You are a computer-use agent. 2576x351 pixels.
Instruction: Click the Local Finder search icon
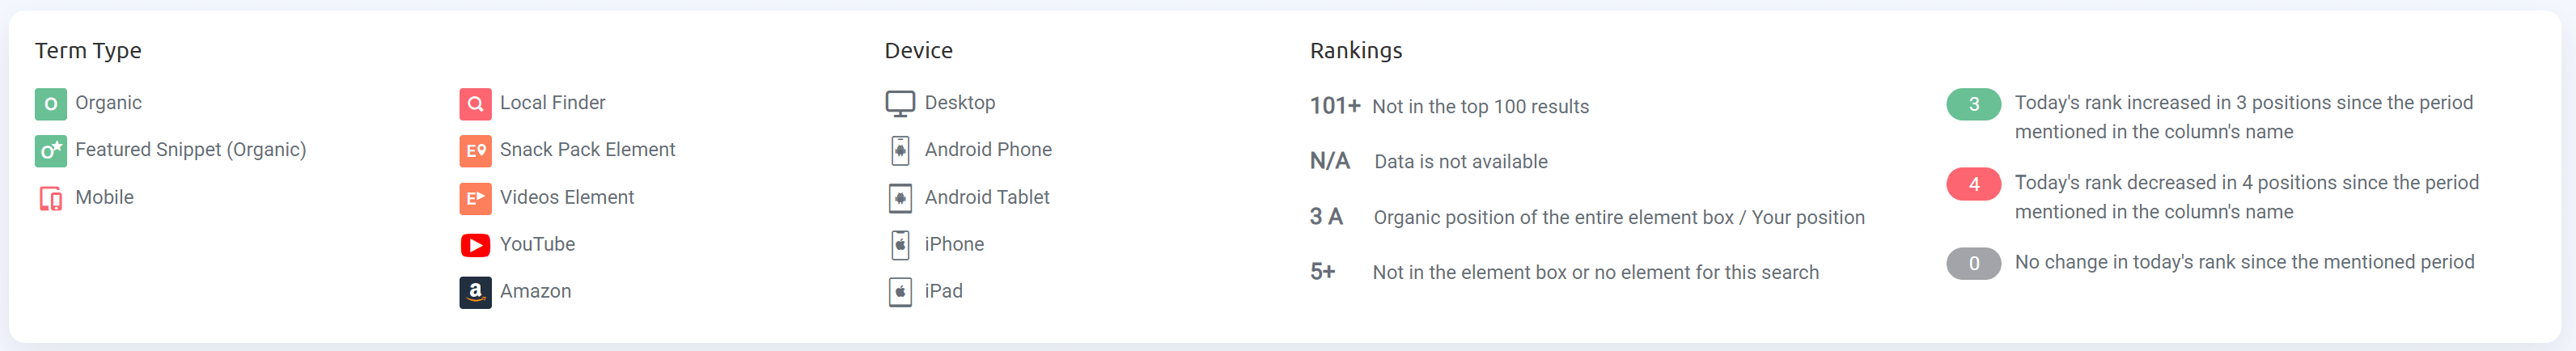475,104
